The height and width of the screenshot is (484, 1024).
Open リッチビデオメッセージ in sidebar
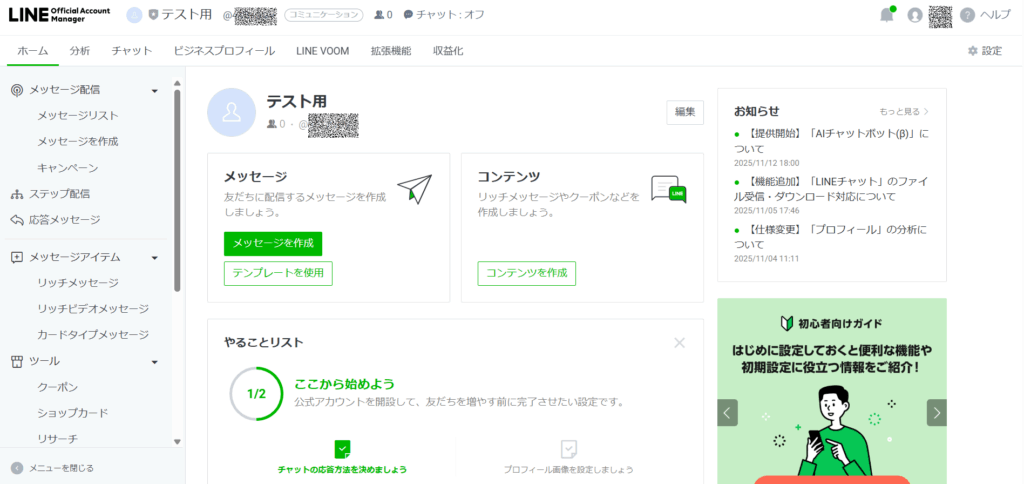(93, 308)
